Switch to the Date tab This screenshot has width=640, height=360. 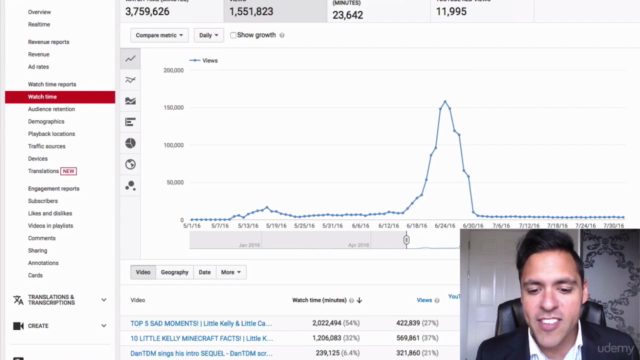[x=204, y=272]
